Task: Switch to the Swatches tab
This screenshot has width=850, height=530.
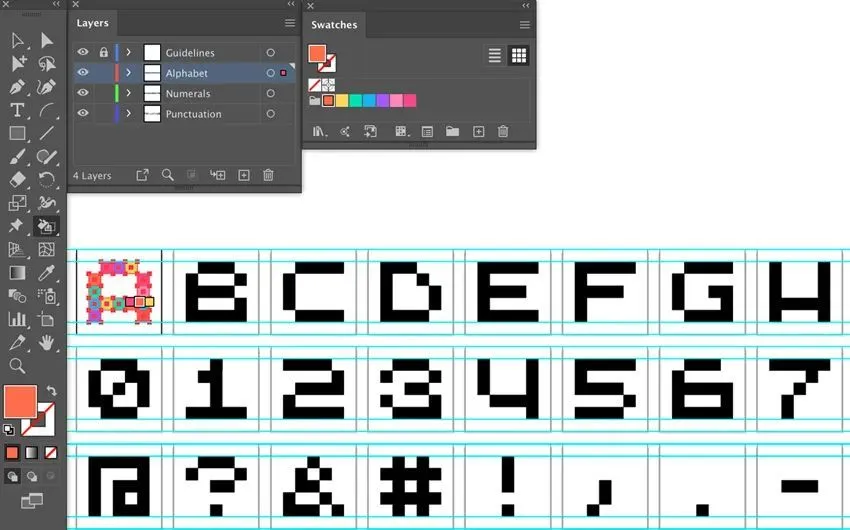Action: coord(334,25)
